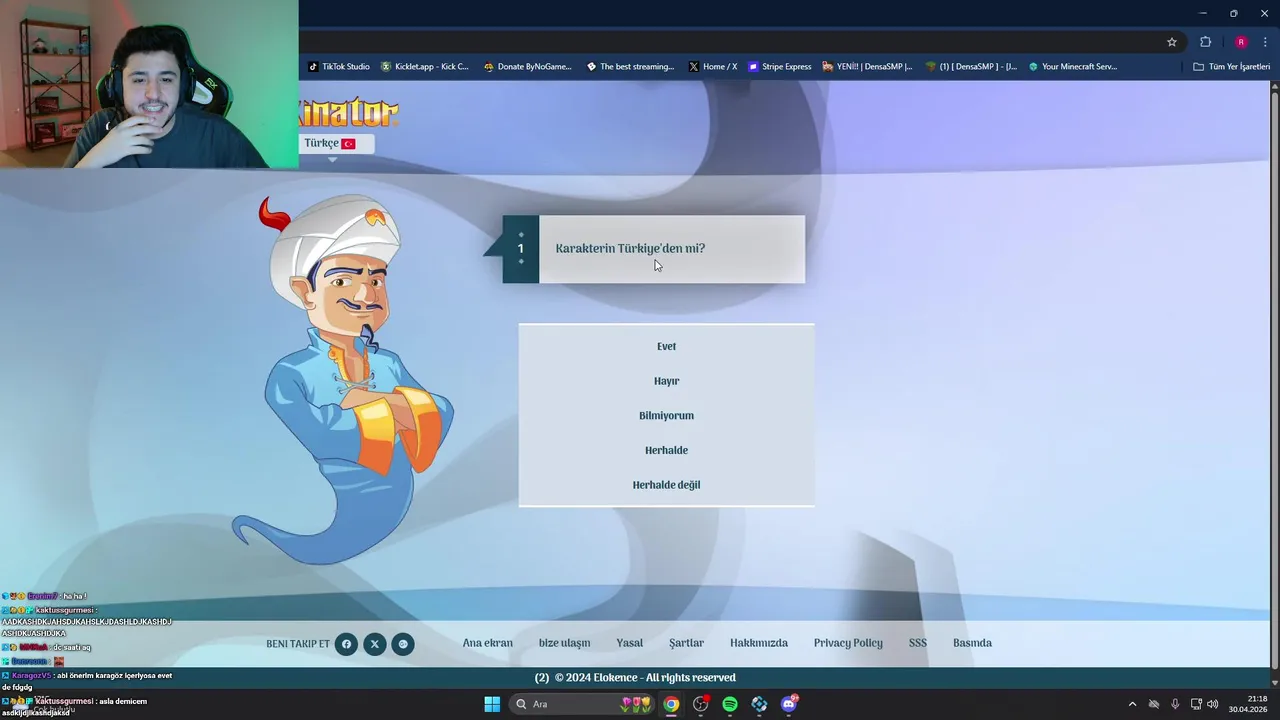This screenshot has height=720, width=1280.
Task: Choose the Bilmiyorum answer
Action: pyautogui.click(x=666, y=415)
